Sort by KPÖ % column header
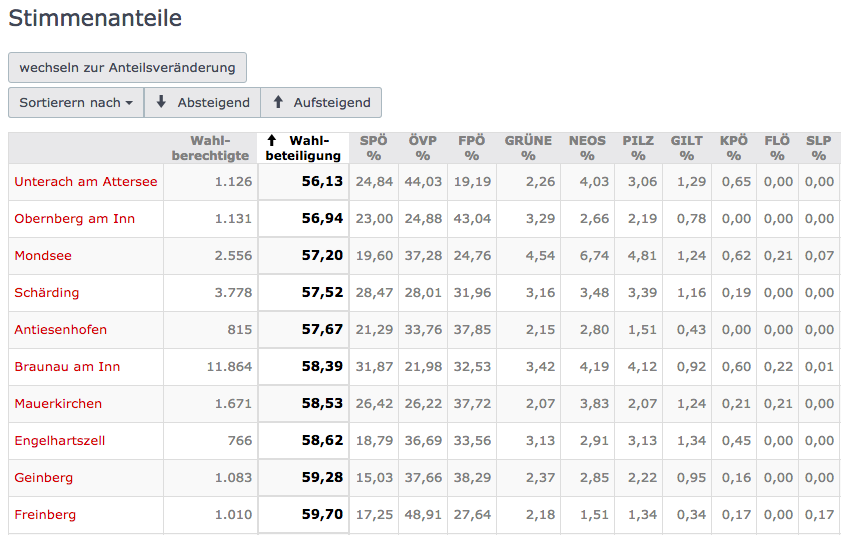The height and width of the screenshot is (535, 841). [x=734, y=148]
